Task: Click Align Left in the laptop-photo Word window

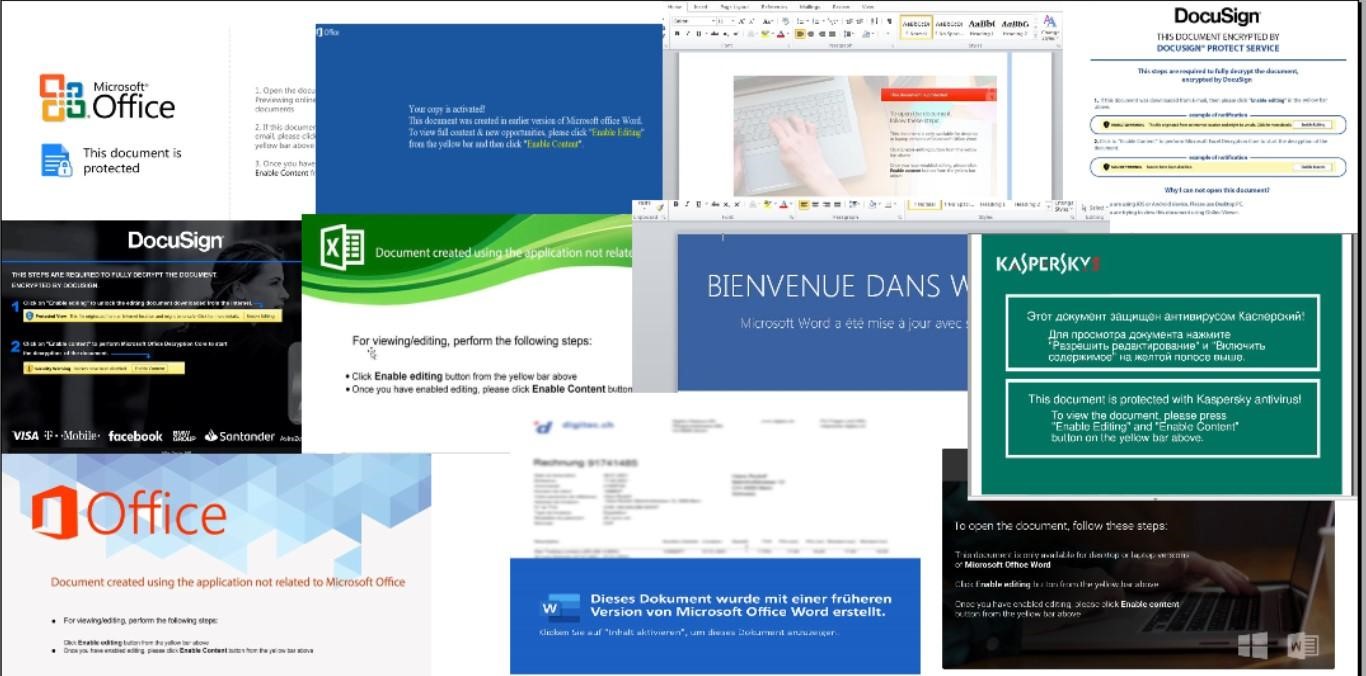Action: tap(801, 33)
